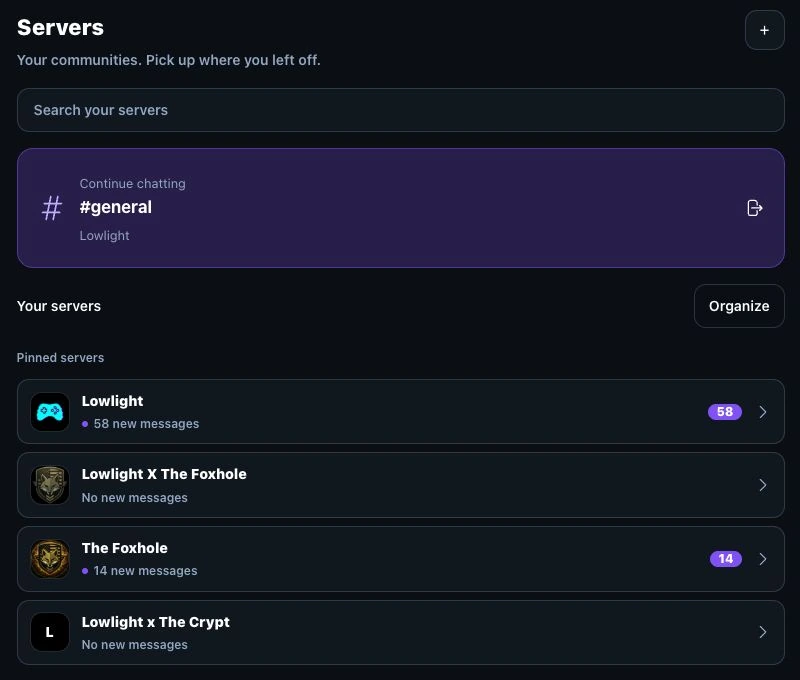Click the 58 unread badge on Lowlight
This screenshot has height=680, width=800.
point(724,412)
